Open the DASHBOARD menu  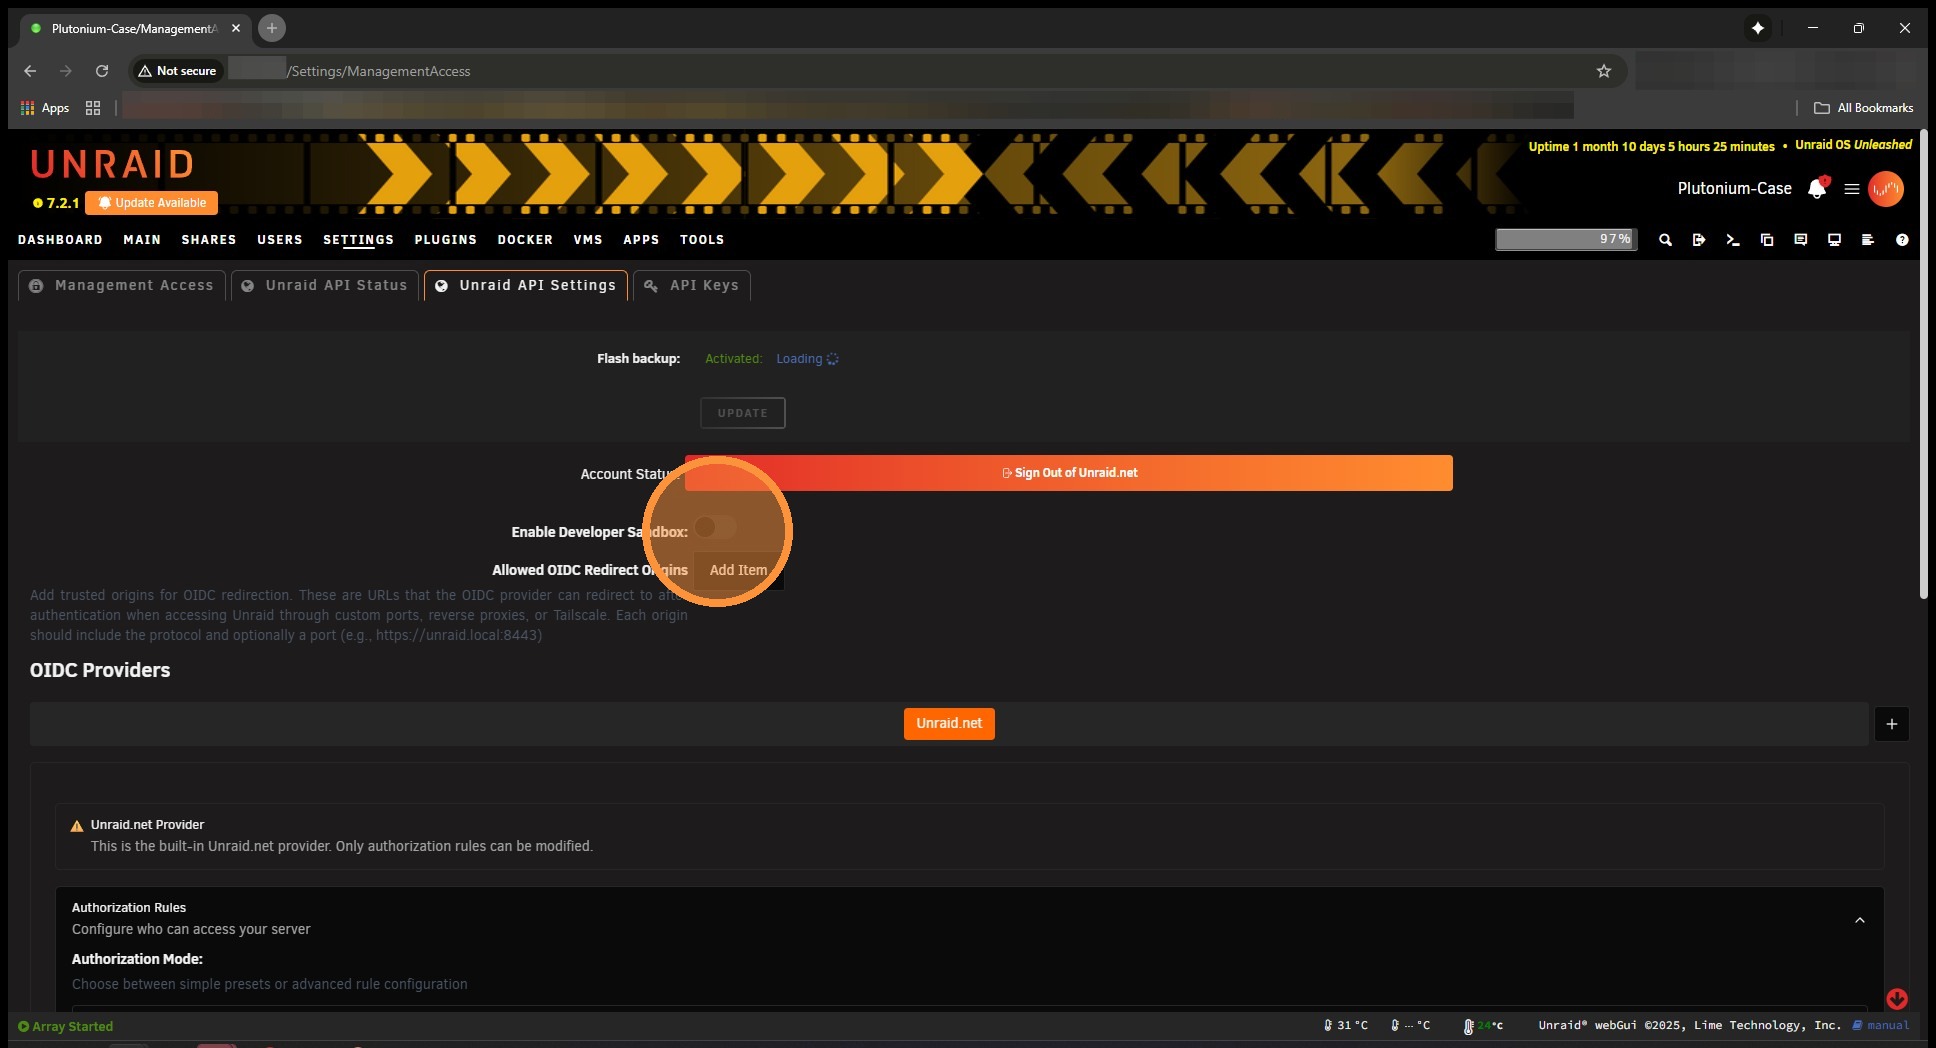pos(60,240)
